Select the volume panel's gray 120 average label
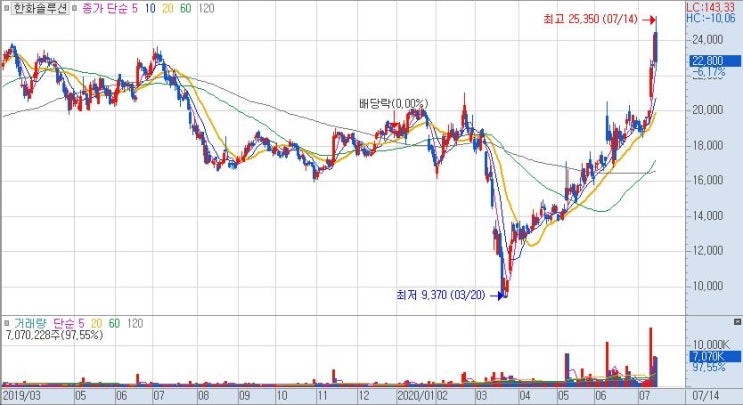 click(x=135, y=324)
